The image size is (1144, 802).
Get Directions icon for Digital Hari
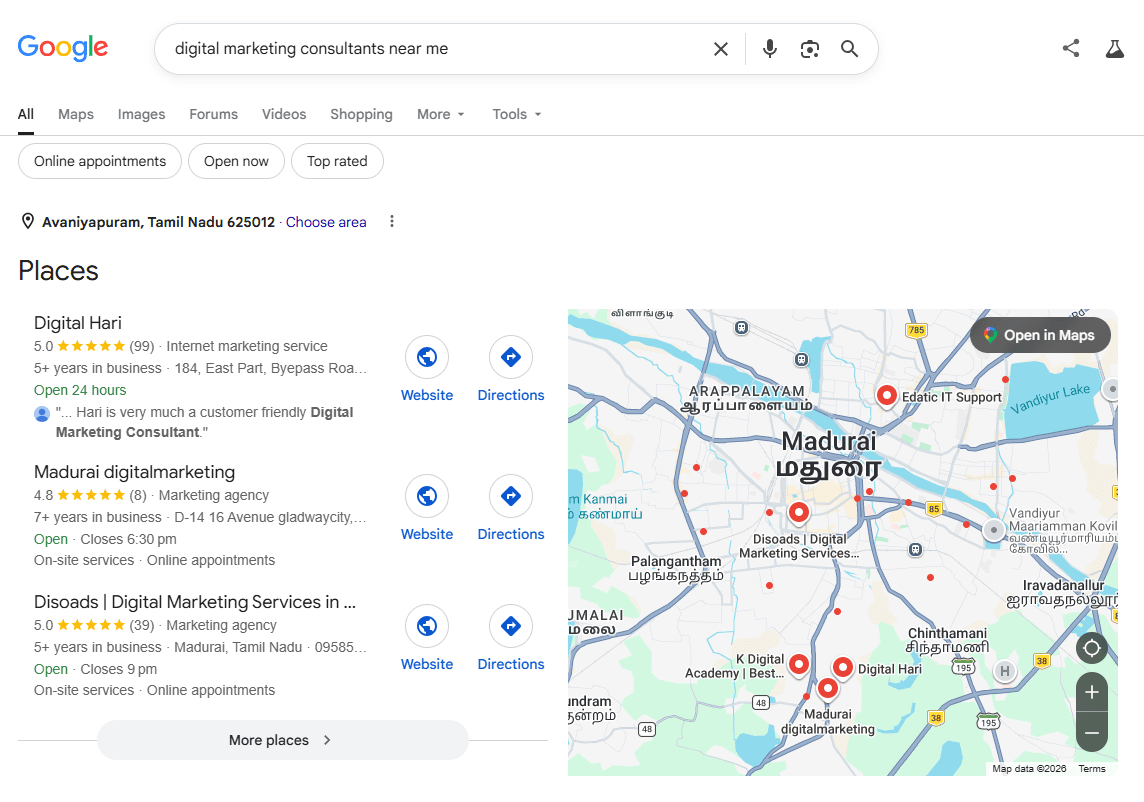[x=511, y=357]
